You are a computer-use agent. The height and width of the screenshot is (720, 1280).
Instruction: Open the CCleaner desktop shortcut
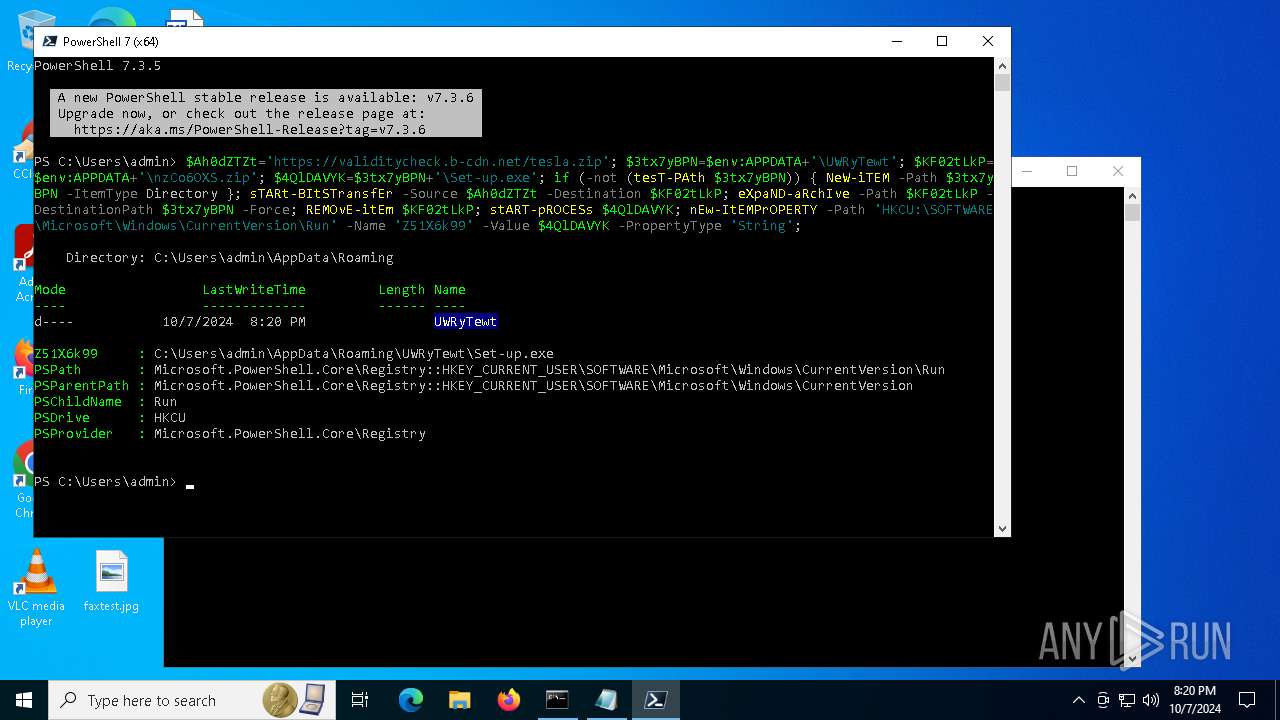(x=22, y=150)
